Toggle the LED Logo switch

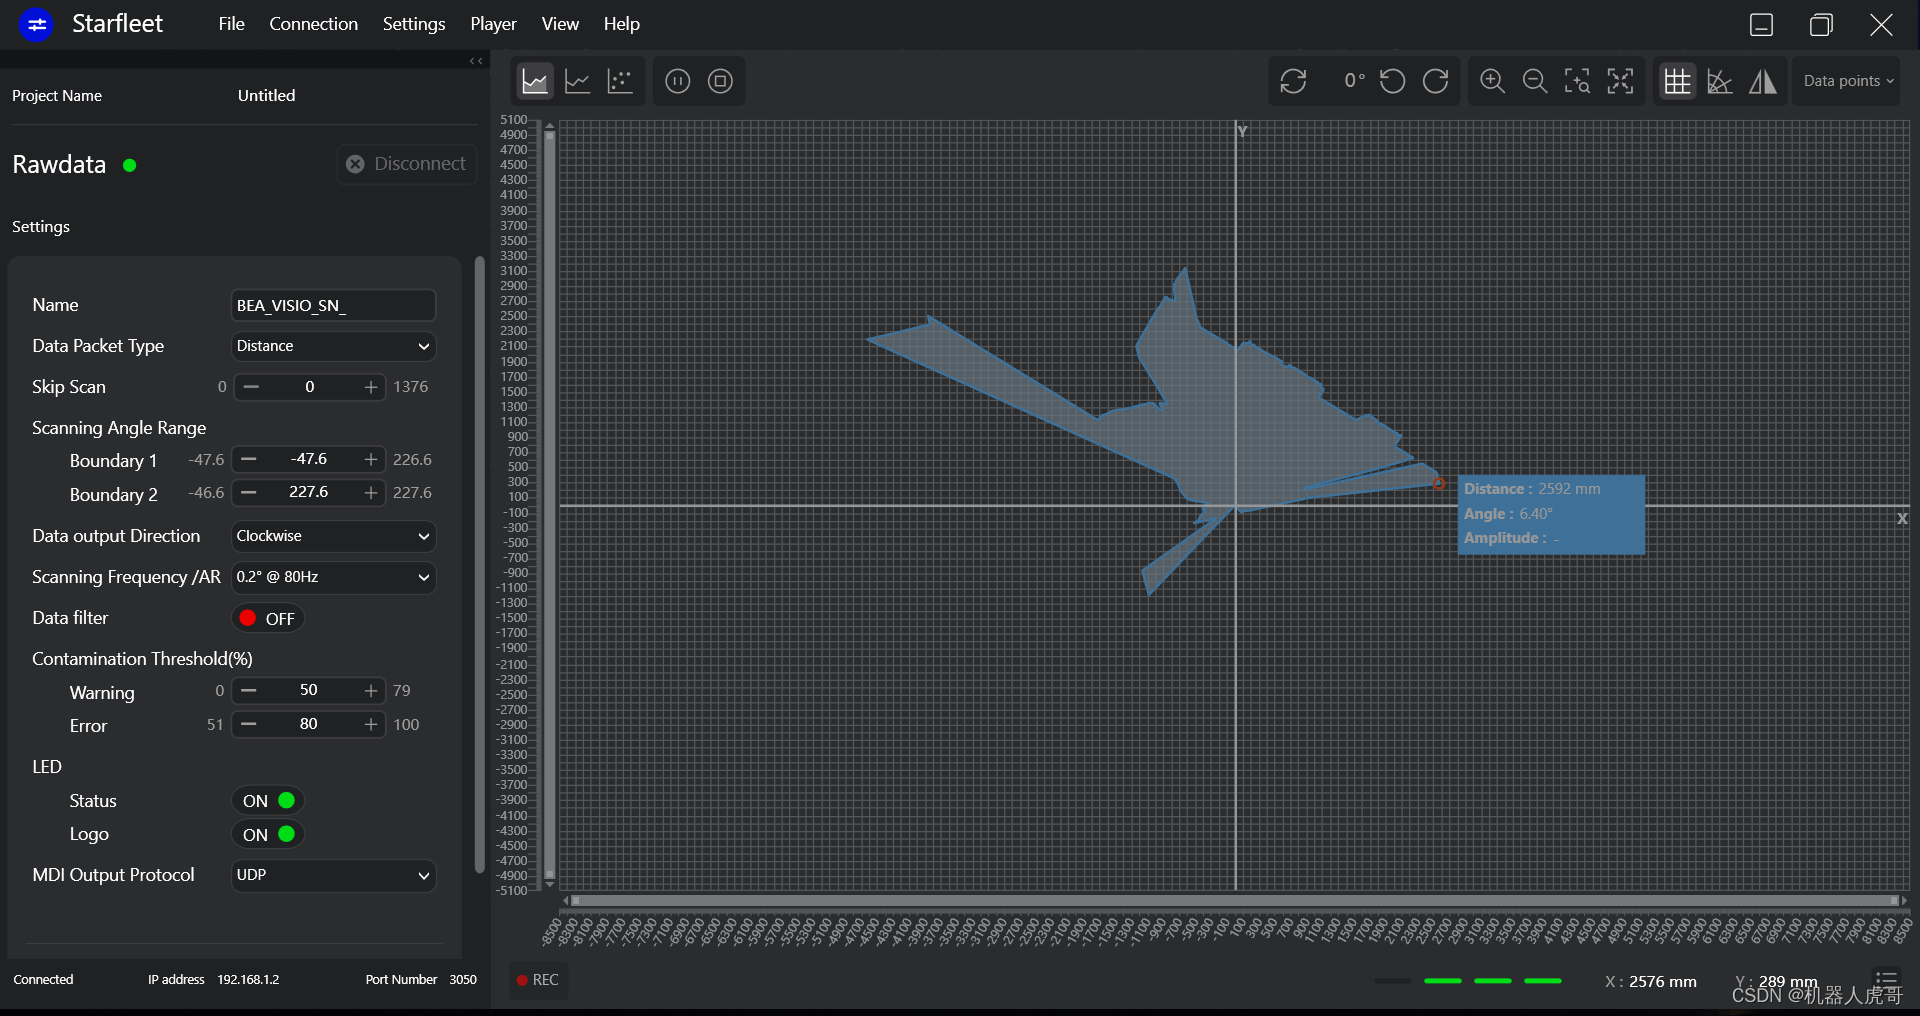[x=268, y=834]
